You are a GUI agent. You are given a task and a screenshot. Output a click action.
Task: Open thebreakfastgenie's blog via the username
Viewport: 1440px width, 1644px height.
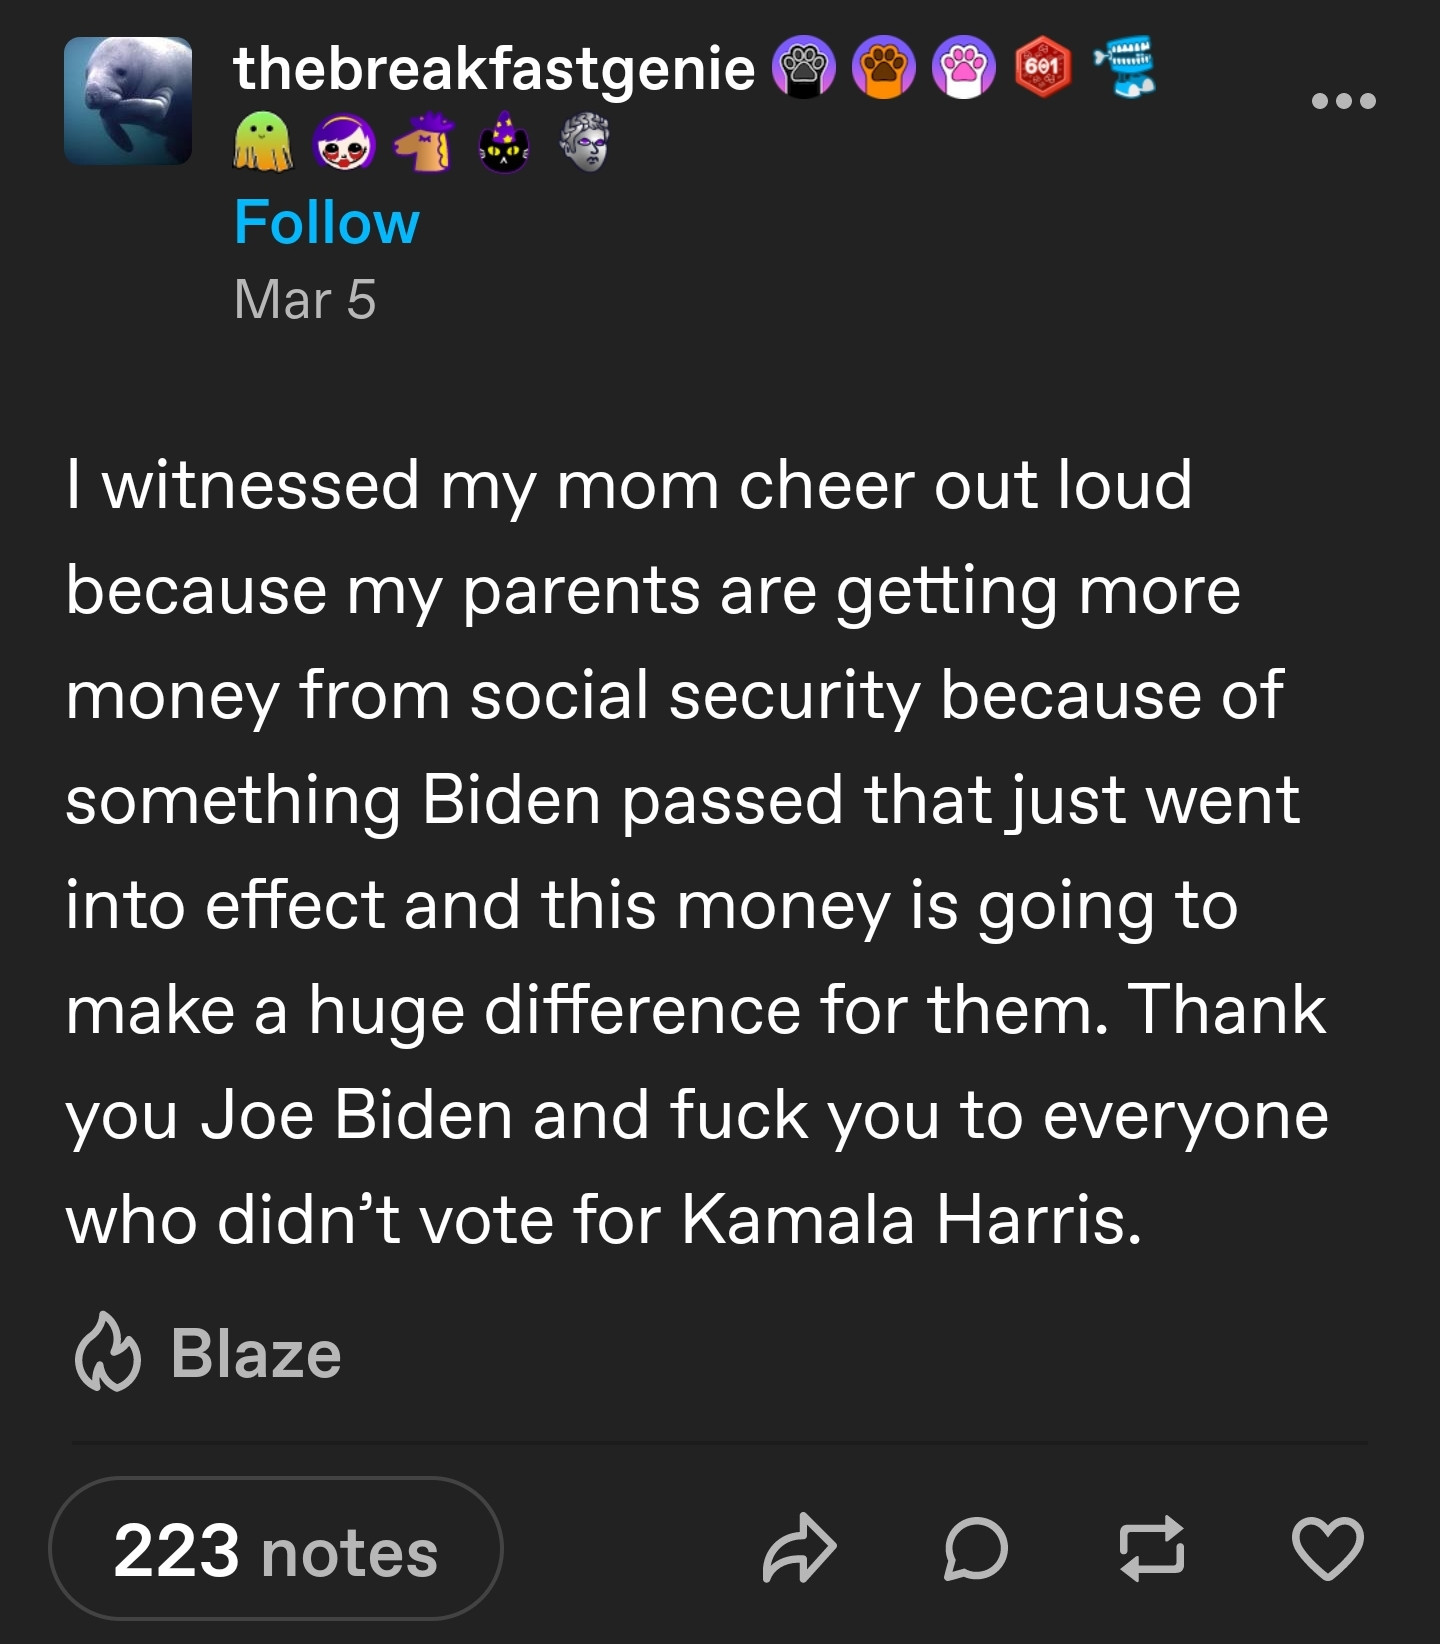tap(494, 68)
